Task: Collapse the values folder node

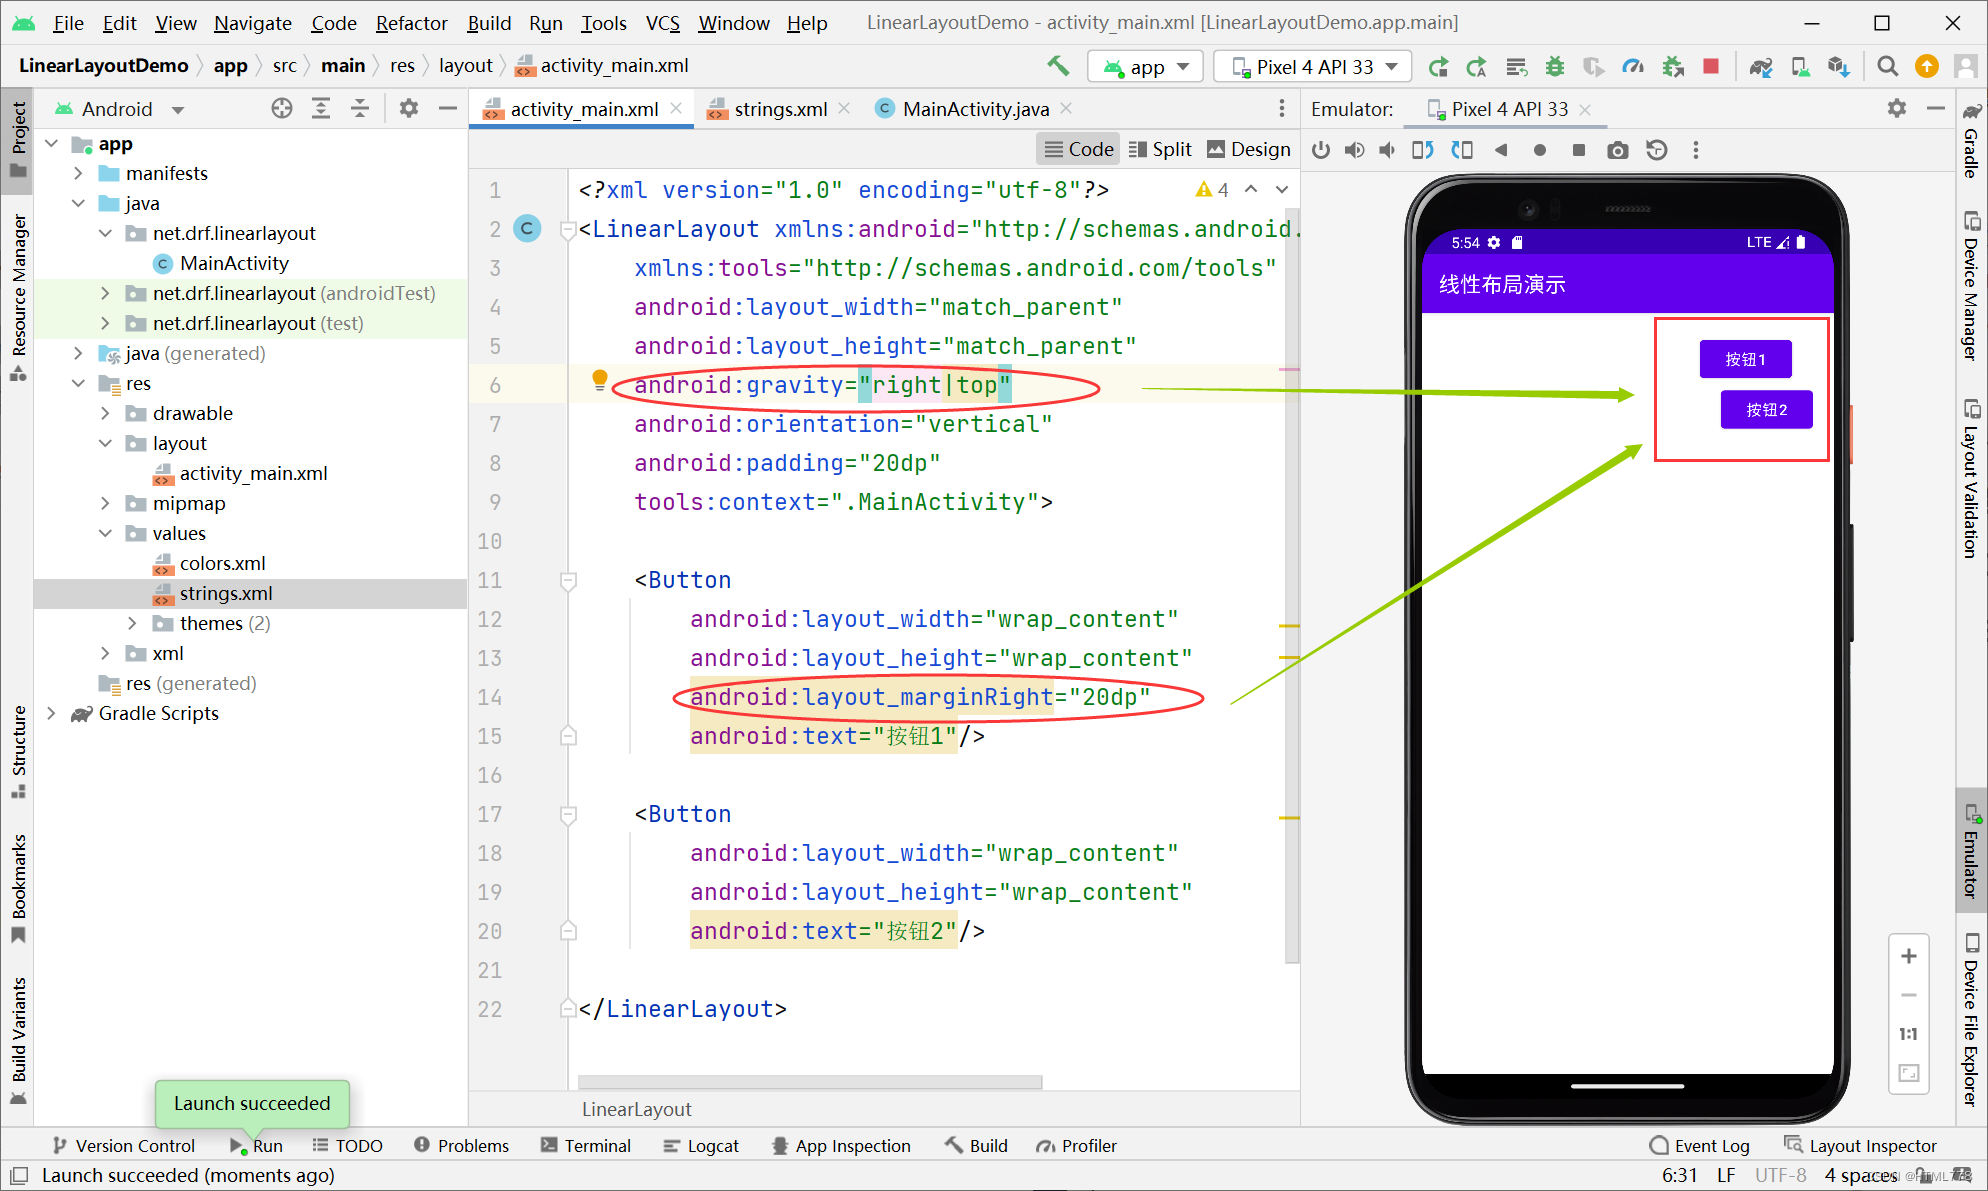Action: click(x=105, y=533)
